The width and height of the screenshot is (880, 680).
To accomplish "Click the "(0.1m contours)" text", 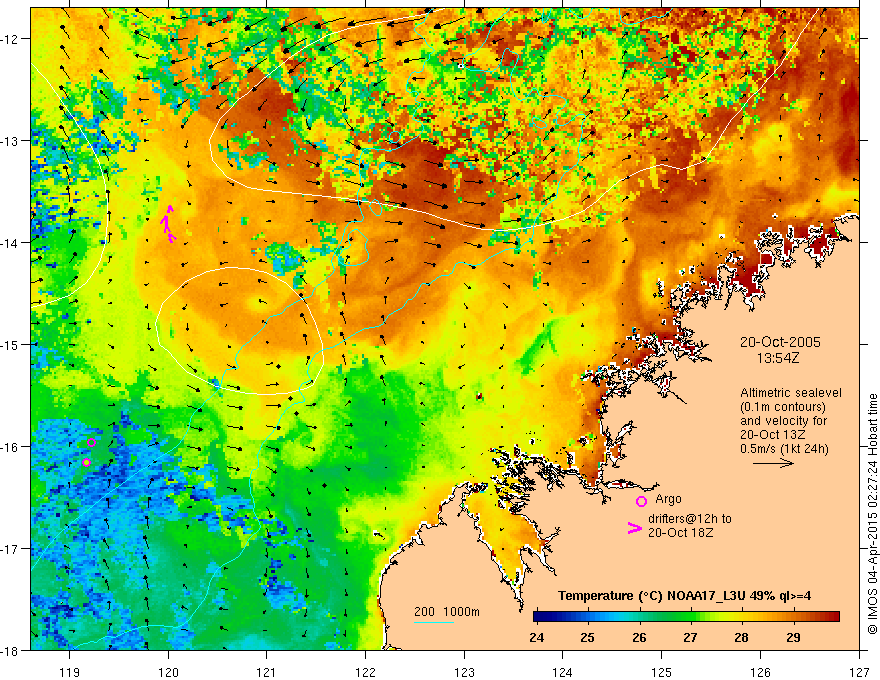I will [x=783, y=407].
